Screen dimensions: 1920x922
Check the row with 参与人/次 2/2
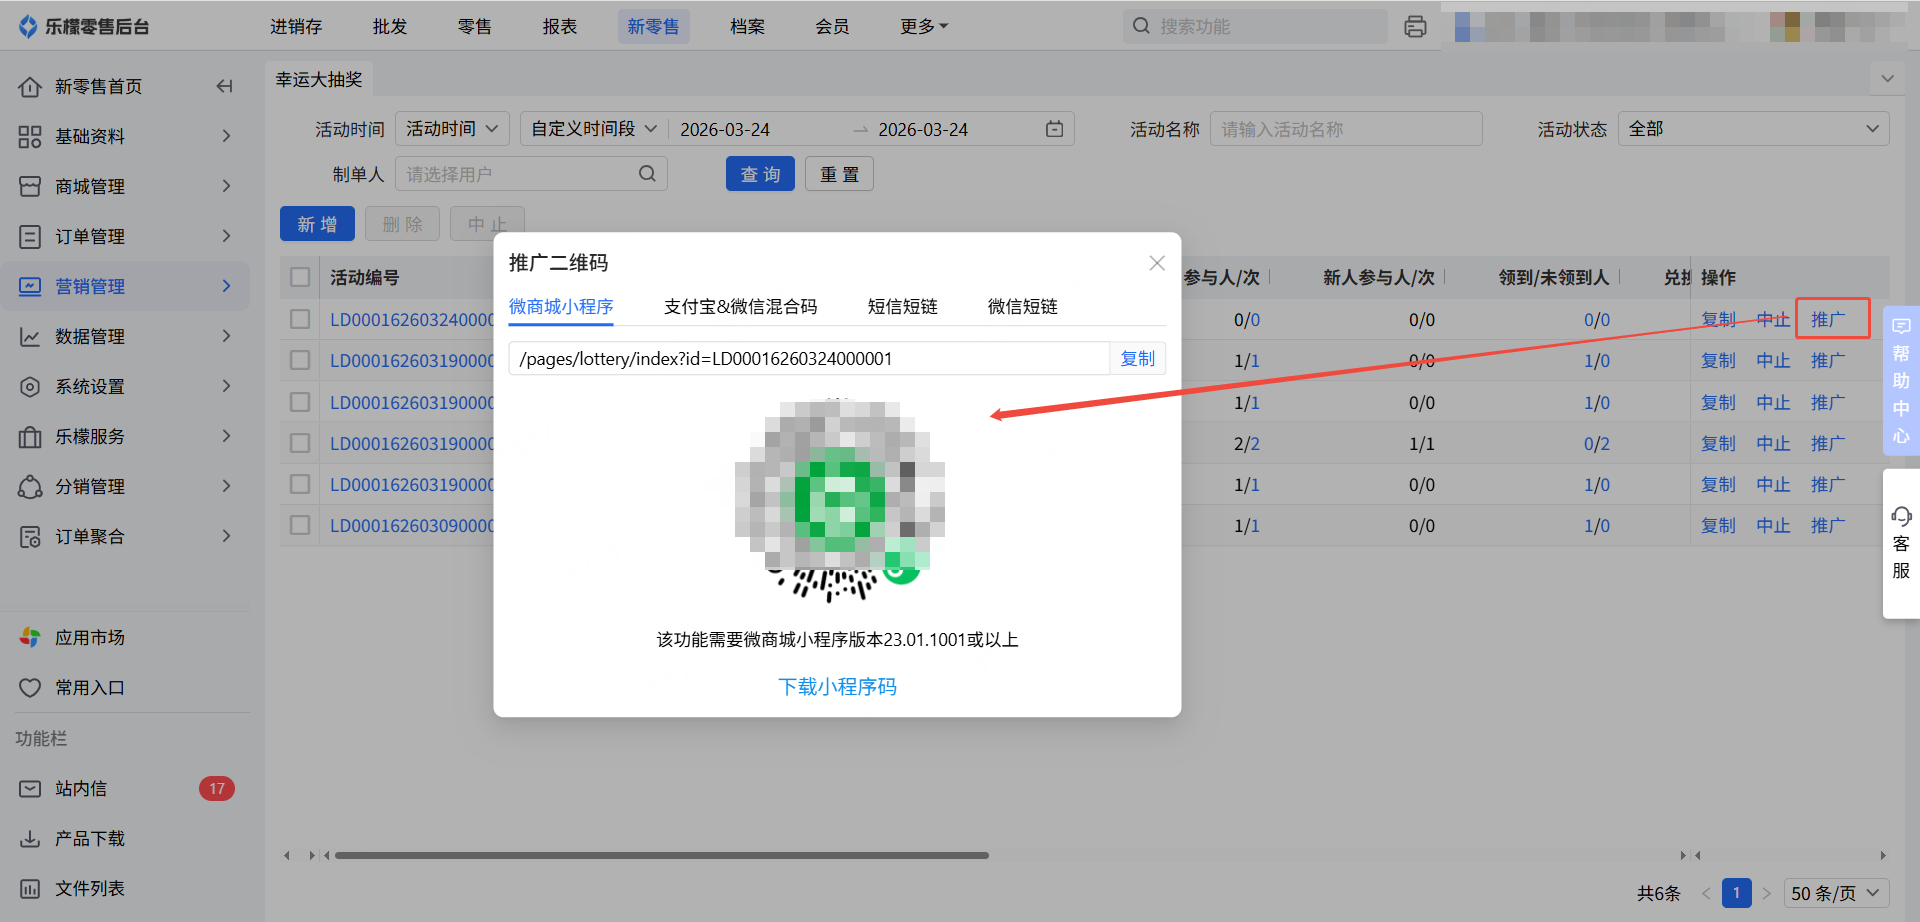[300, 443]
